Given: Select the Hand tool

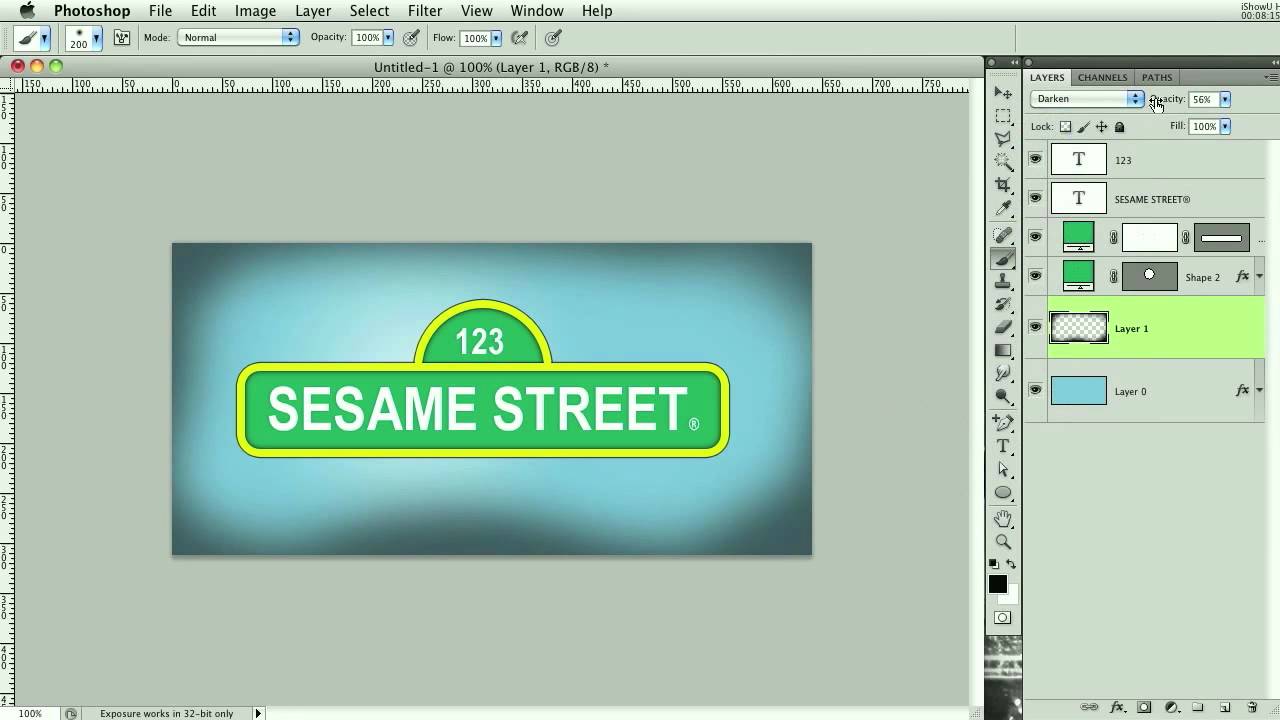Looking at the screenshot, I should tap(1003, 519).
